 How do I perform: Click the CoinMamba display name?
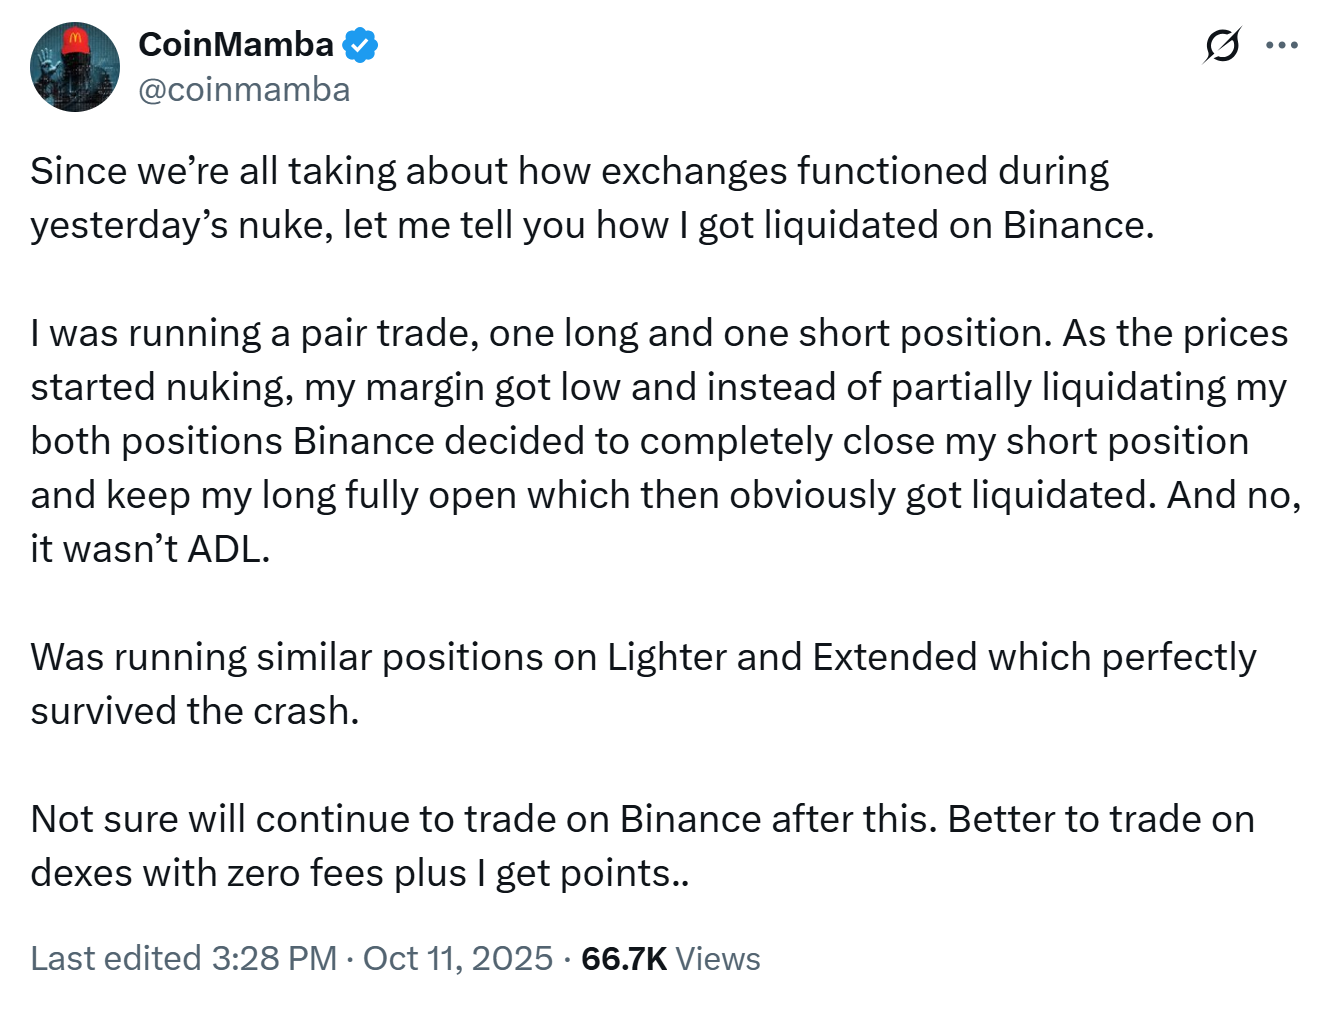click(236, 45)
